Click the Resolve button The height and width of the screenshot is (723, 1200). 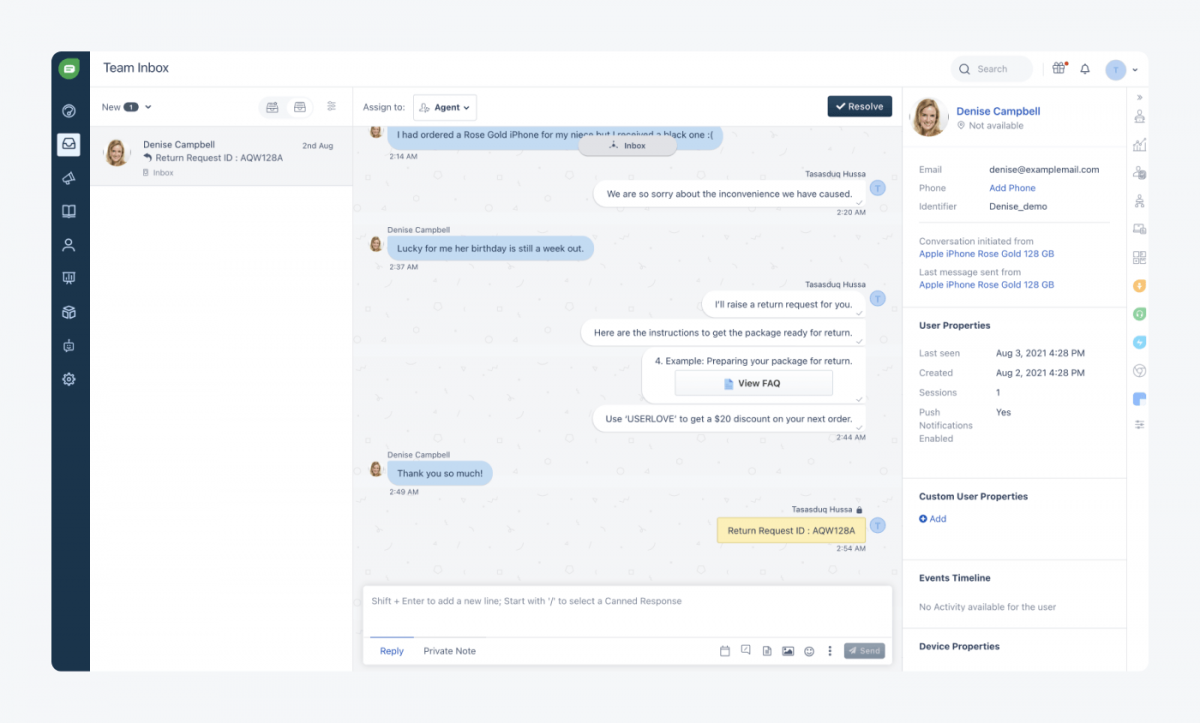pyautogui.click(x=859, y=106)
